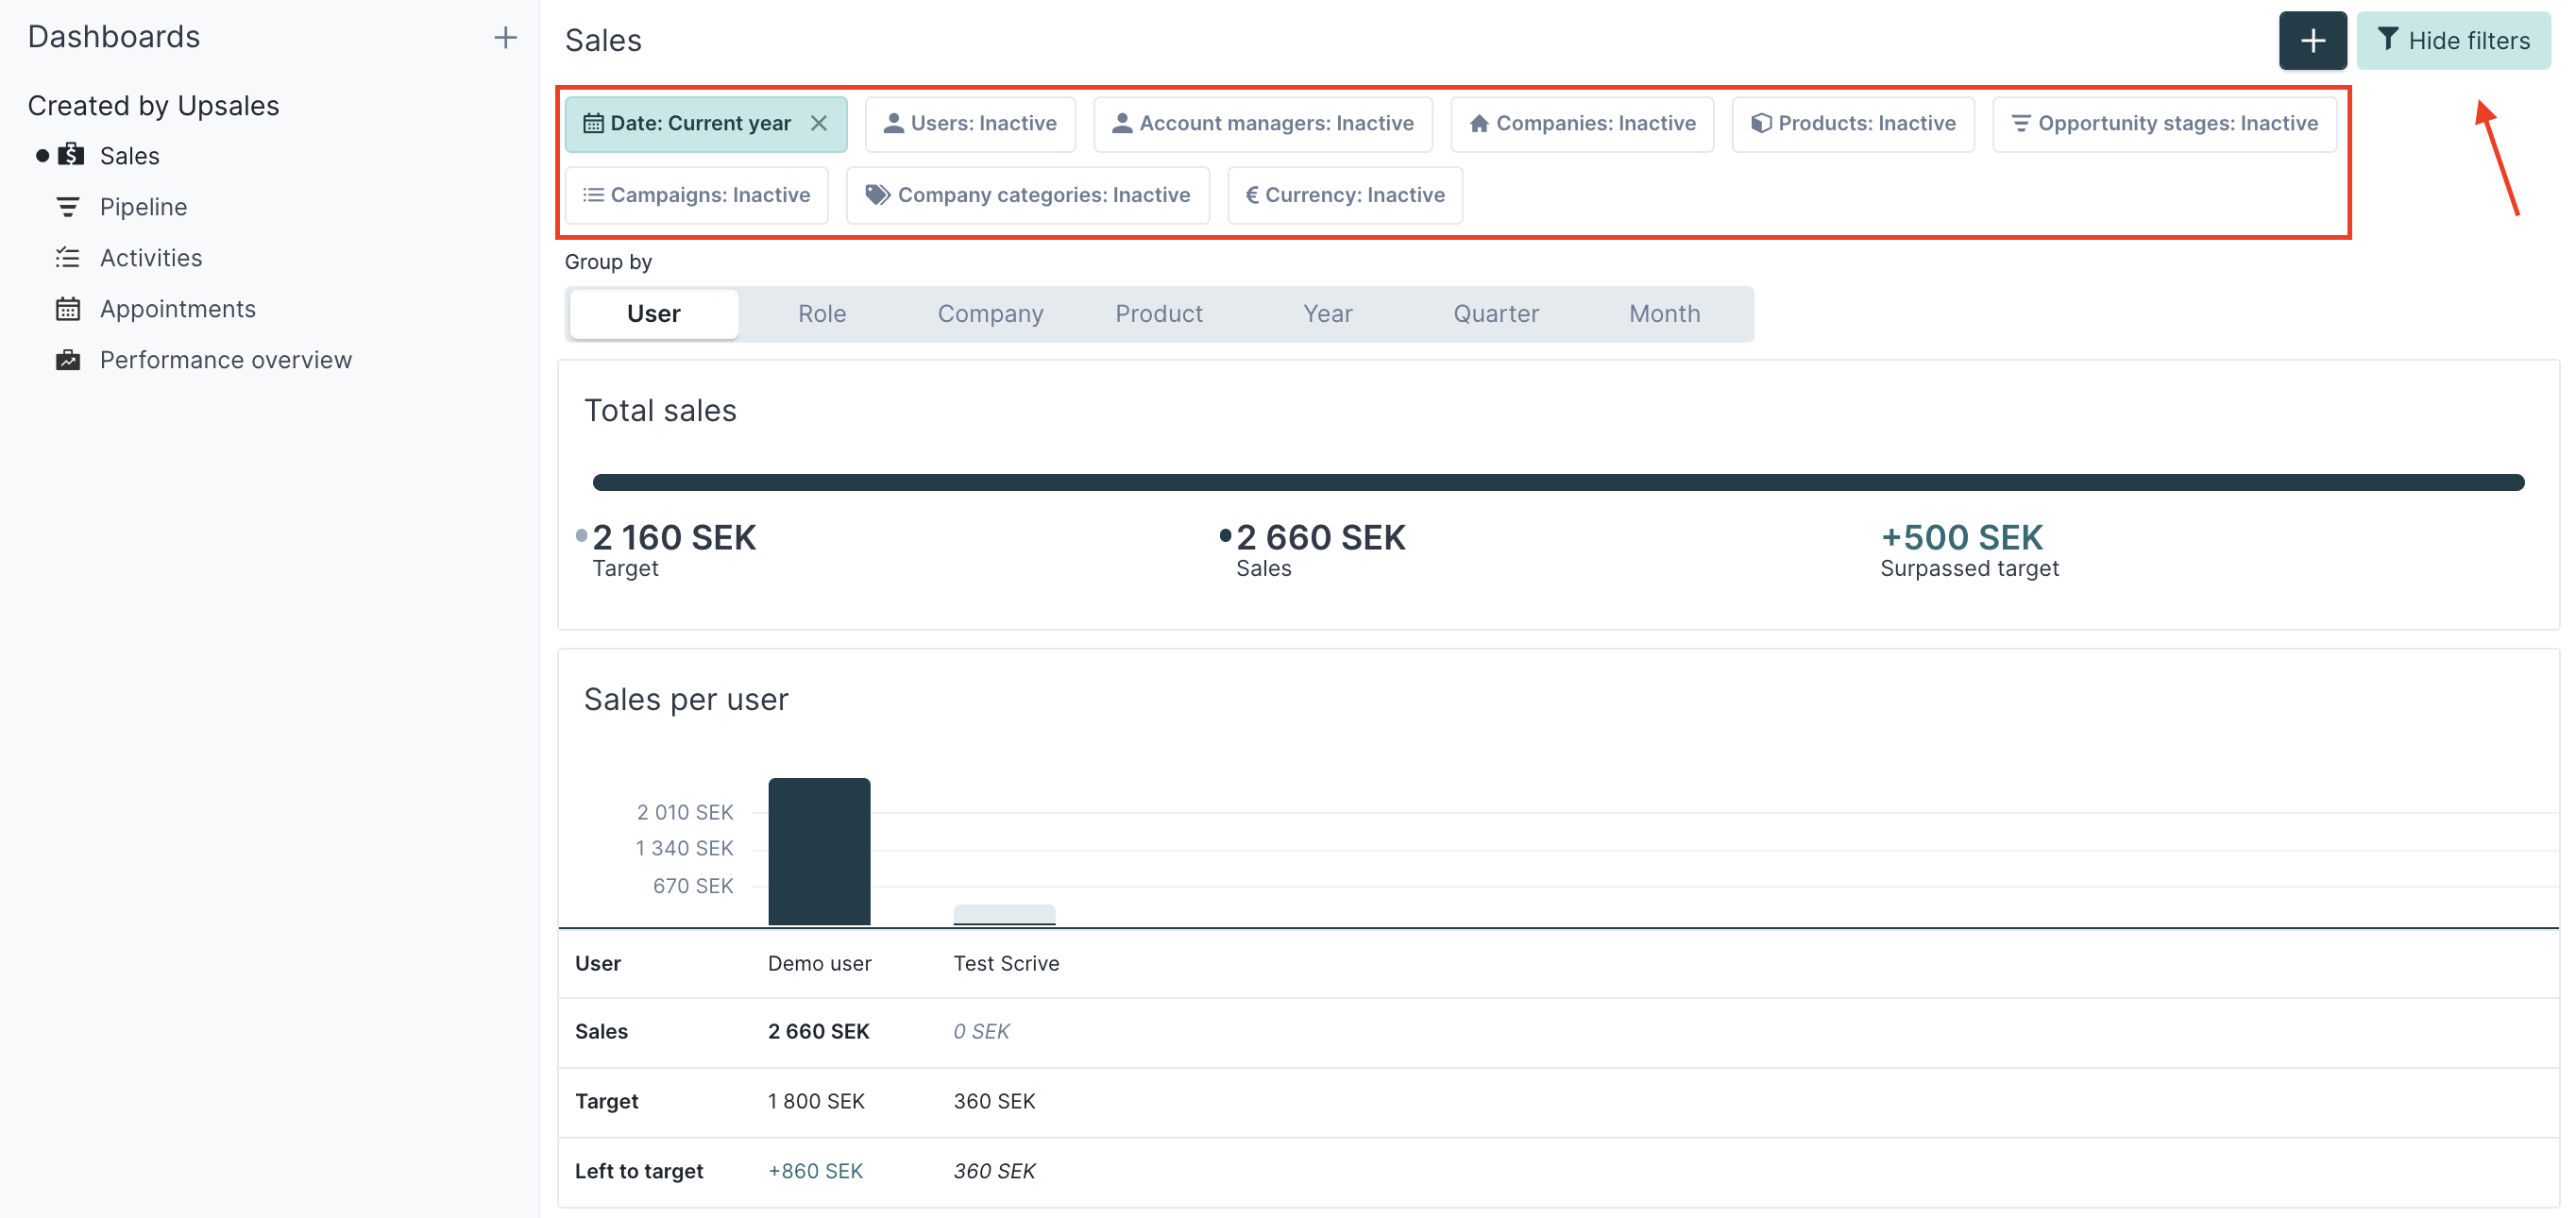
Task: Click the Activities checklist icon in sidebar
Action: [68, 258]
